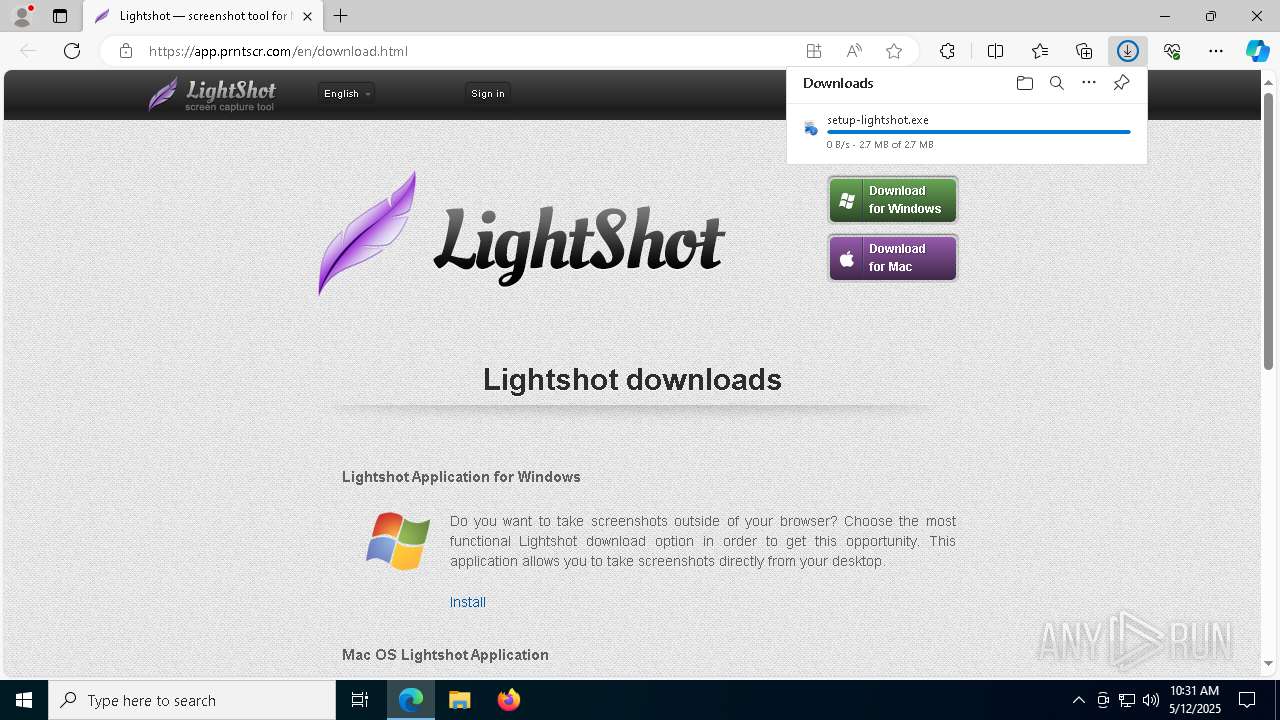The image size is (1280, 720).
Task: Open browser Extensions icon
Action: click(947, 51)
